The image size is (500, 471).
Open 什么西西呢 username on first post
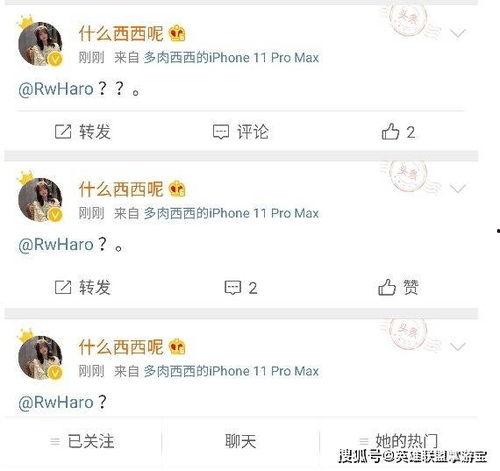tap(121, 34)
